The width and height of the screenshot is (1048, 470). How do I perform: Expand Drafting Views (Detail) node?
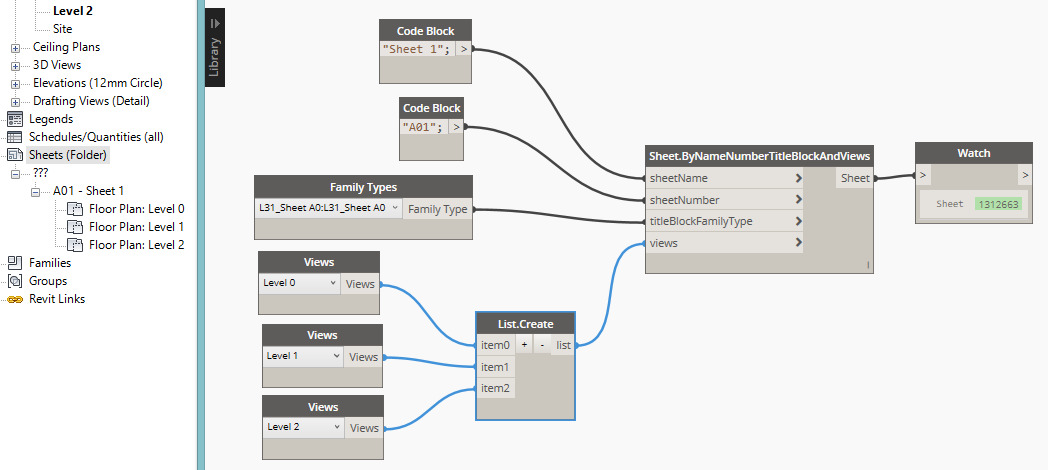tap(15, 102)
